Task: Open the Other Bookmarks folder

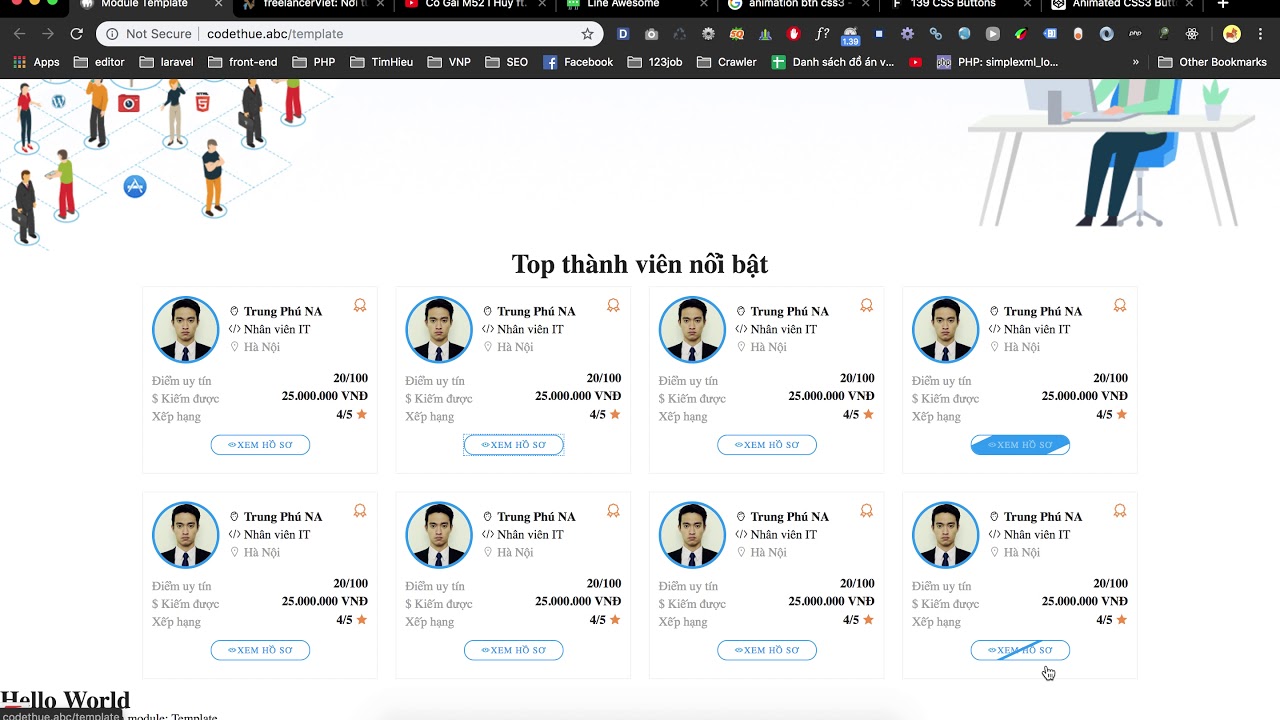Action: (x=1212, y=62)
